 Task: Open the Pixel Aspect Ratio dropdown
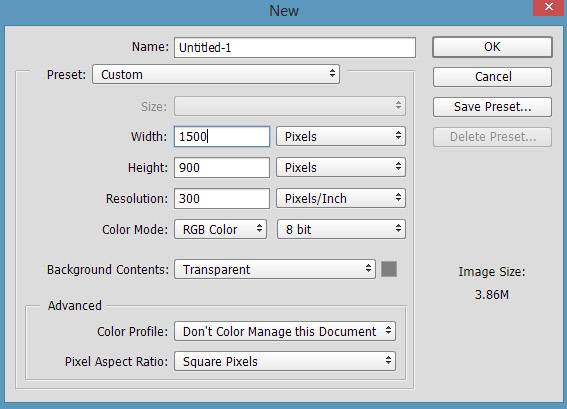pyautogui.click(x=285, y=361)
